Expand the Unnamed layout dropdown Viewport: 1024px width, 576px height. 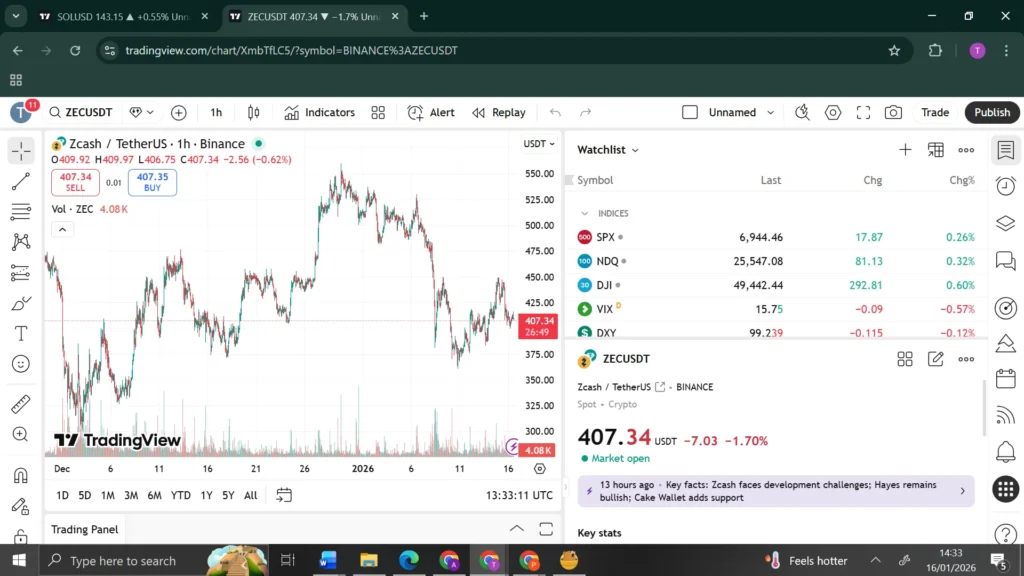[x=771, y=112]
